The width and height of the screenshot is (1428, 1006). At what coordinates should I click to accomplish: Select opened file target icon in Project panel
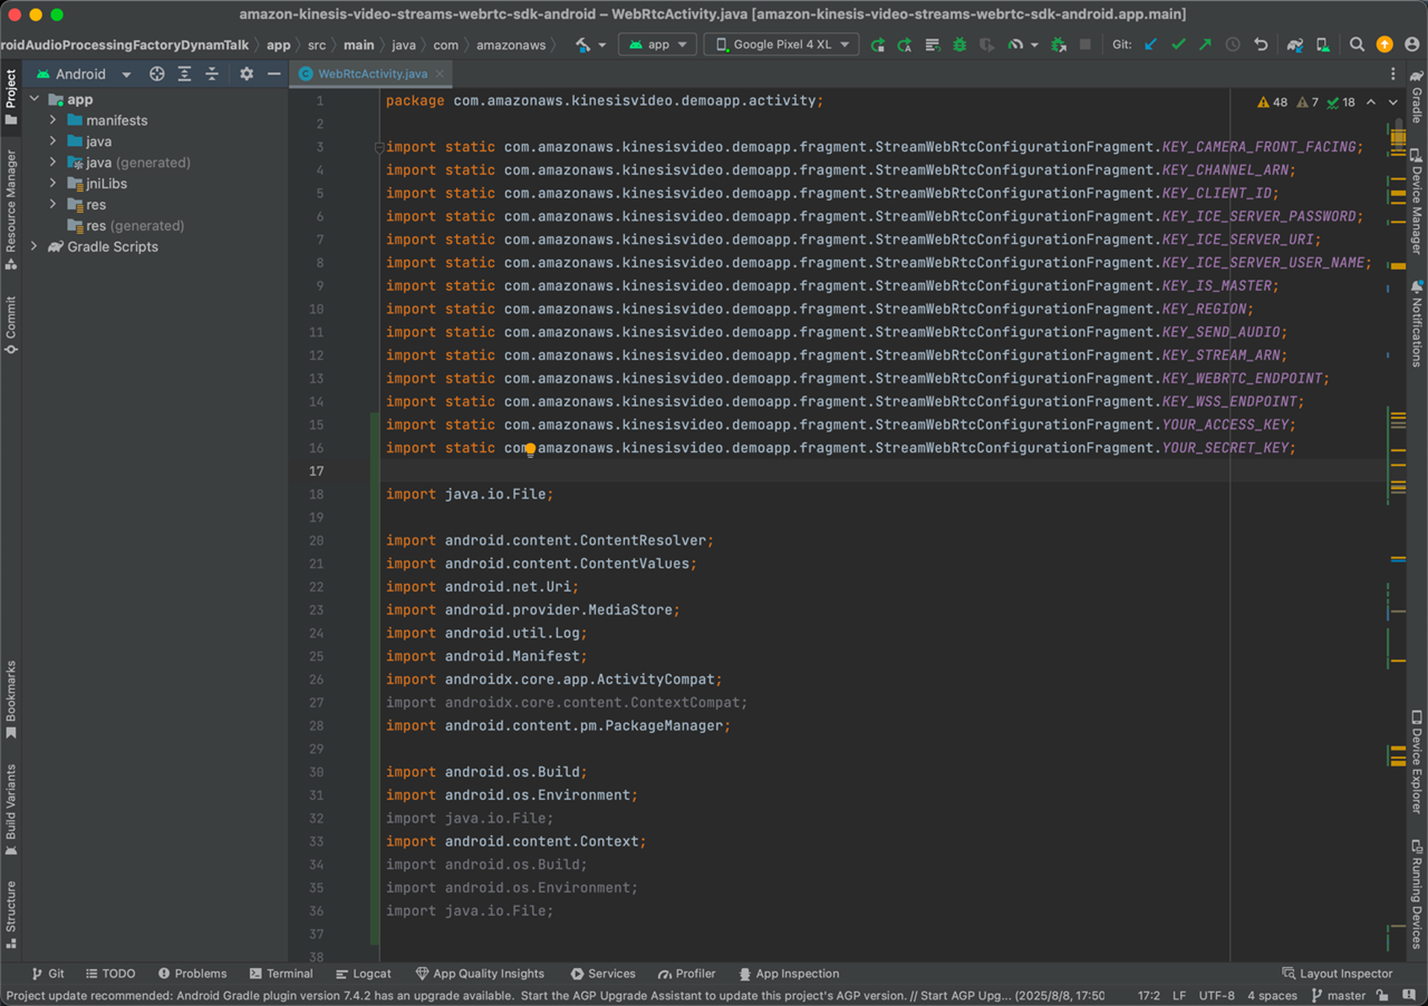click(157, 74)
